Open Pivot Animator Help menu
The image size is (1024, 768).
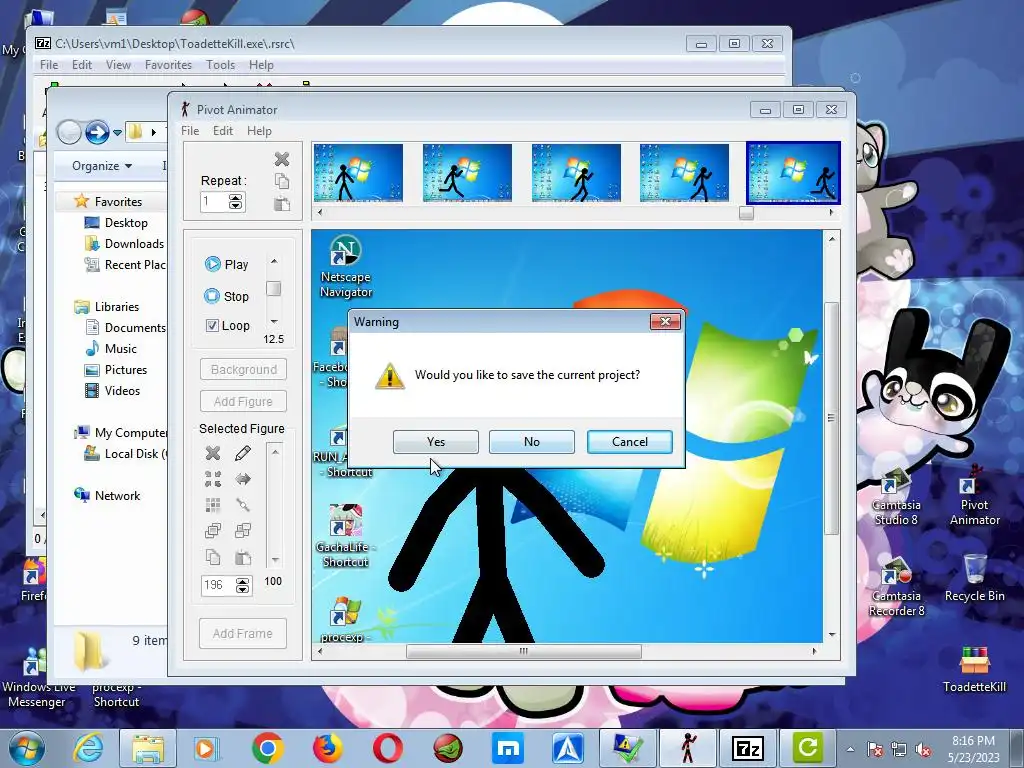[259, 131]
